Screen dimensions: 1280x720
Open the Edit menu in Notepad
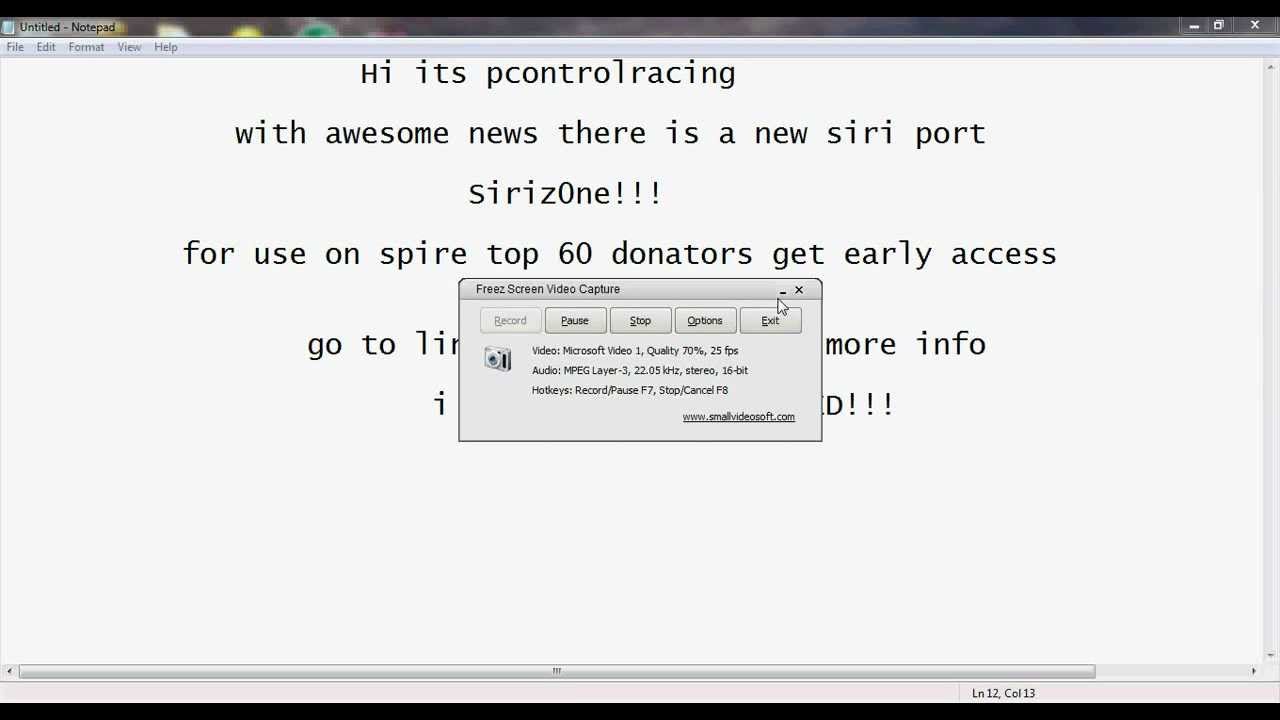tap(46, 47)
